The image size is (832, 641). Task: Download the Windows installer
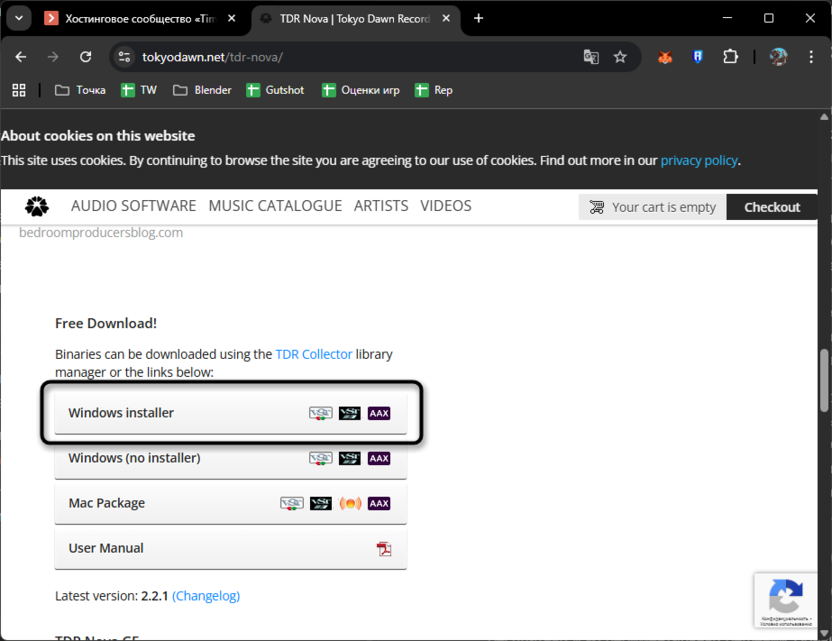pos(230,413)
